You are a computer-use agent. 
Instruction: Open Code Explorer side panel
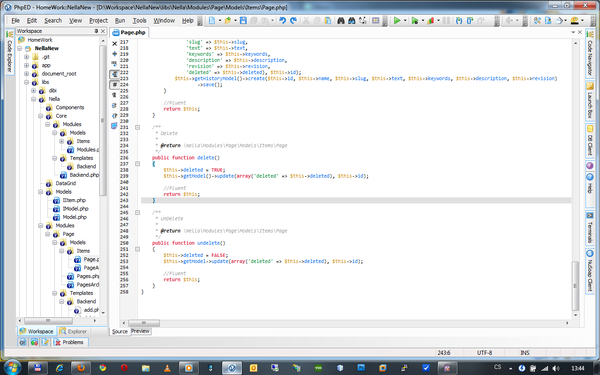coord(10,52)
